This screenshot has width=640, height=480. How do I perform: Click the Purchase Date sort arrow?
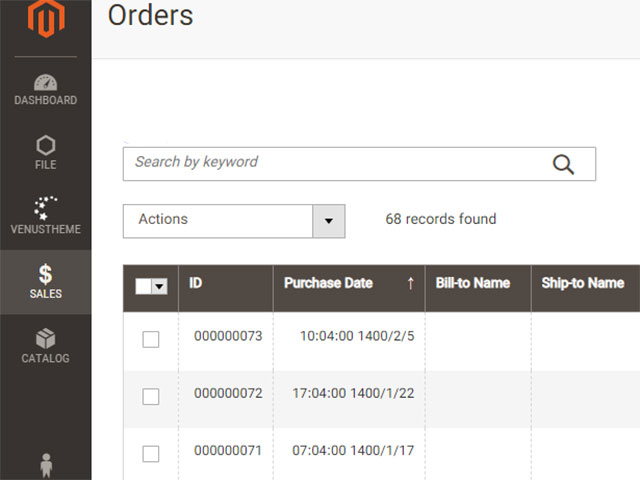pyautogui.click(x=411, y=283)
